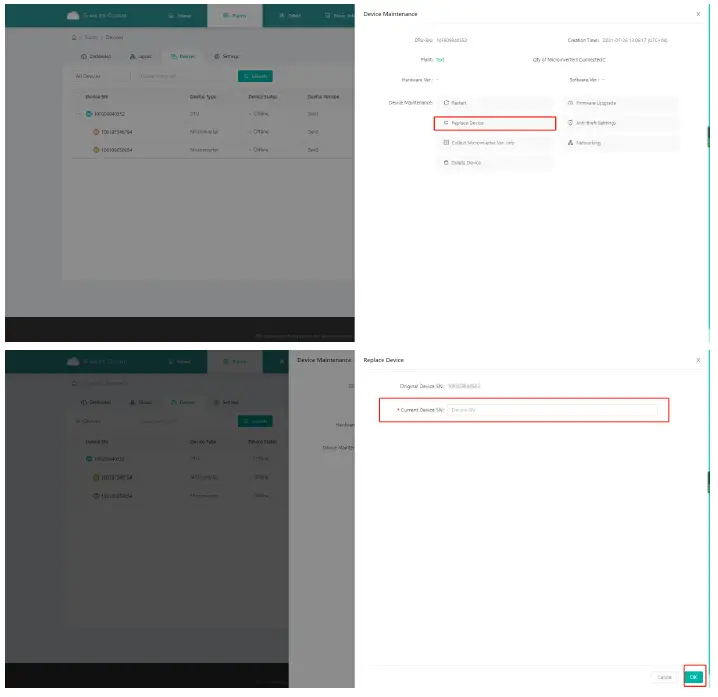Select Devices tab behind Replace Device panel
This screenshot has height=697, width=718.
(x=183, y=403)
